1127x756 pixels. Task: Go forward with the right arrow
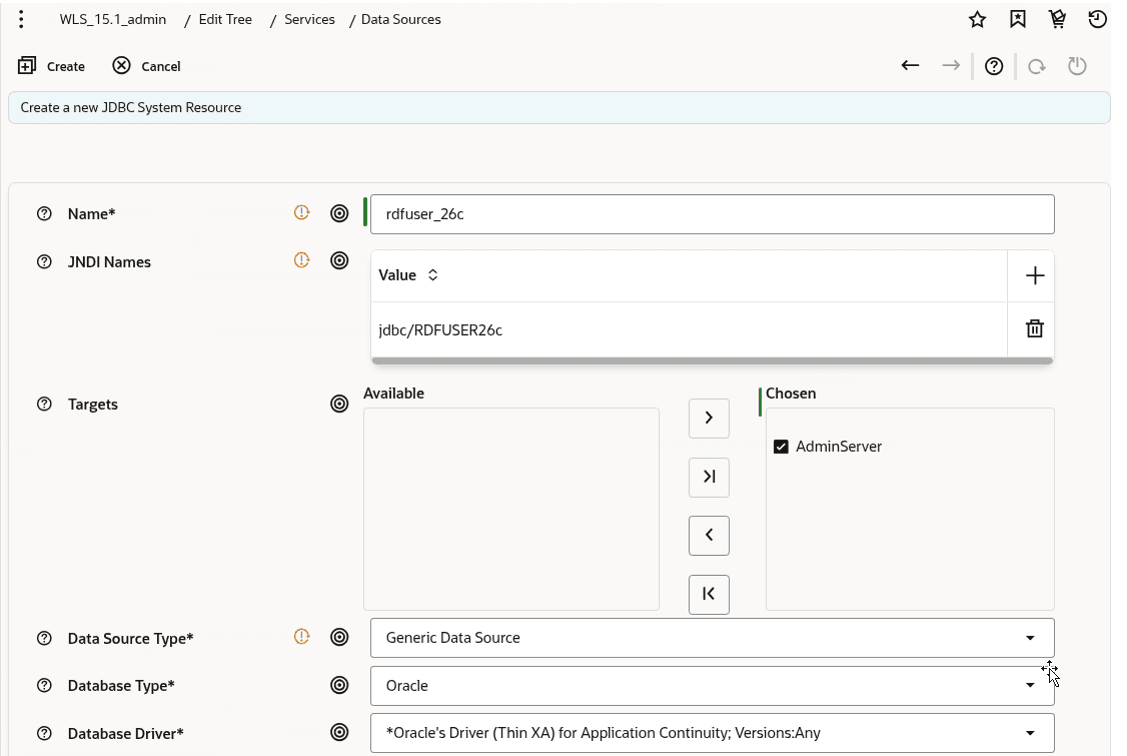tap(951, 65)
